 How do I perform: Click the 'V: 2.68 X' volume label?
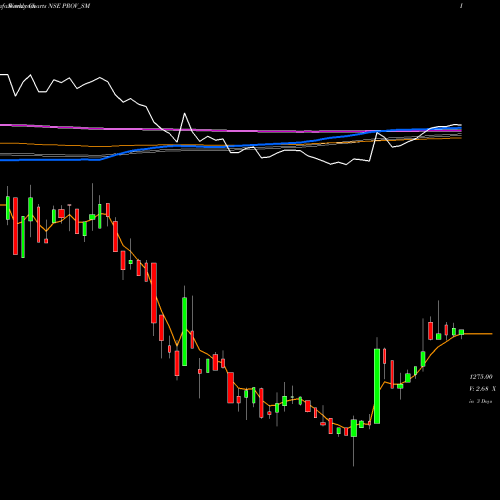482,389
